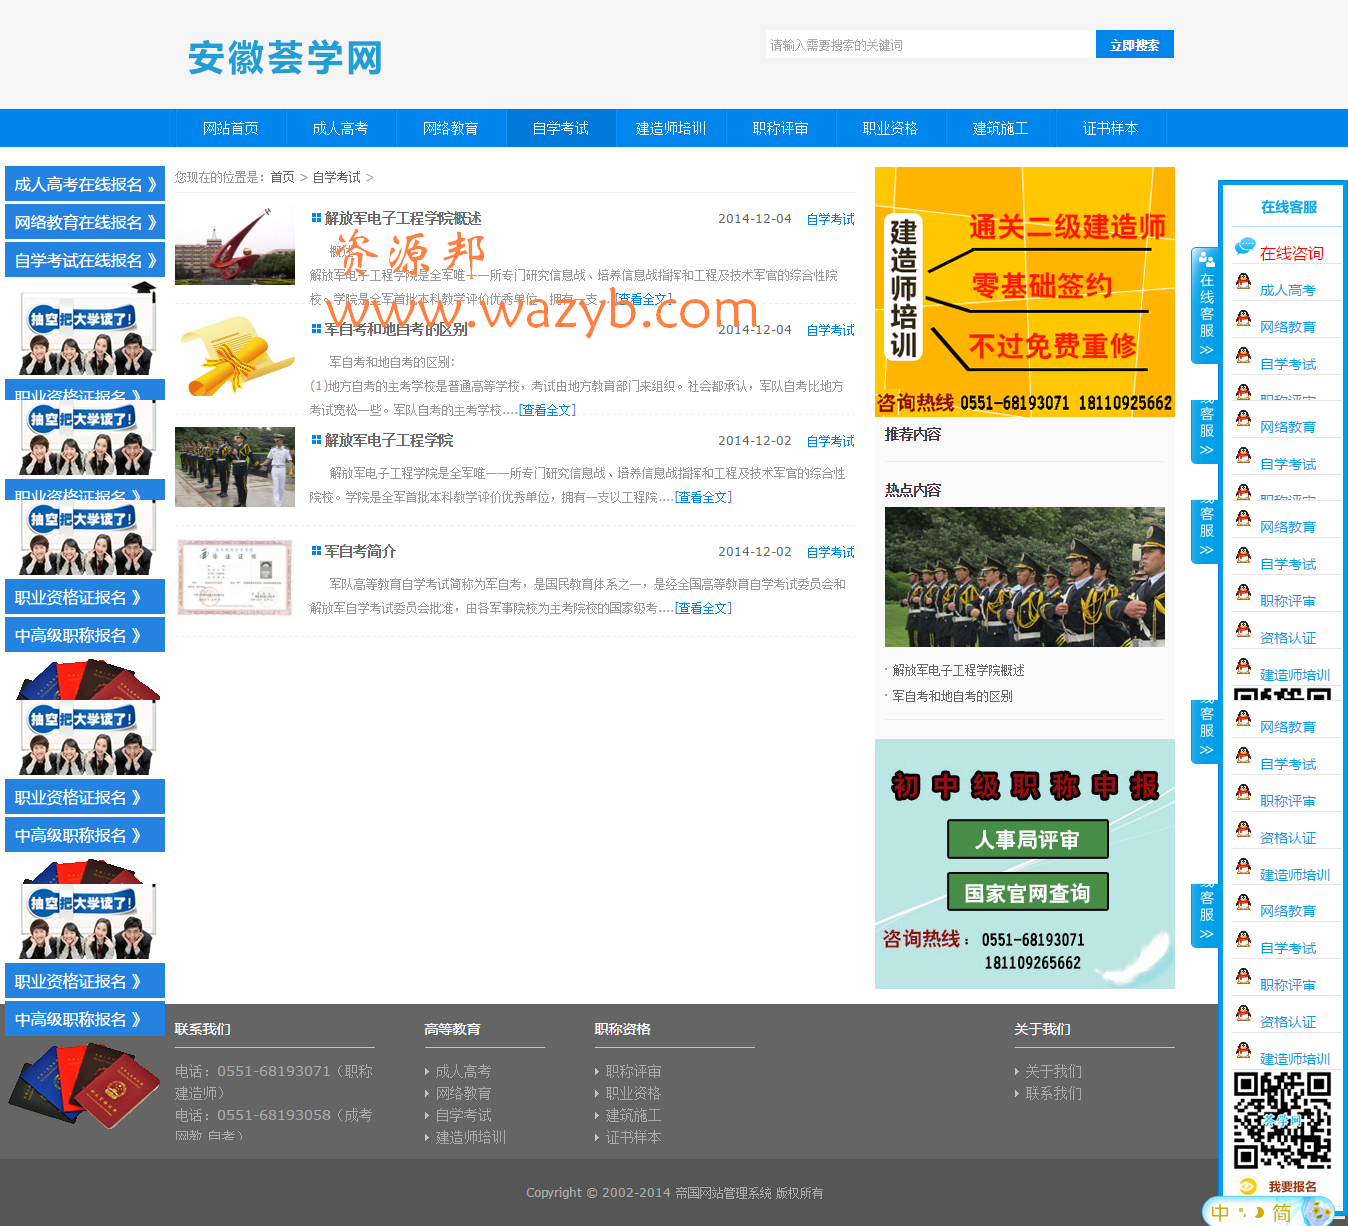Click 关于我们 link in footer list

[1053, 1071]
